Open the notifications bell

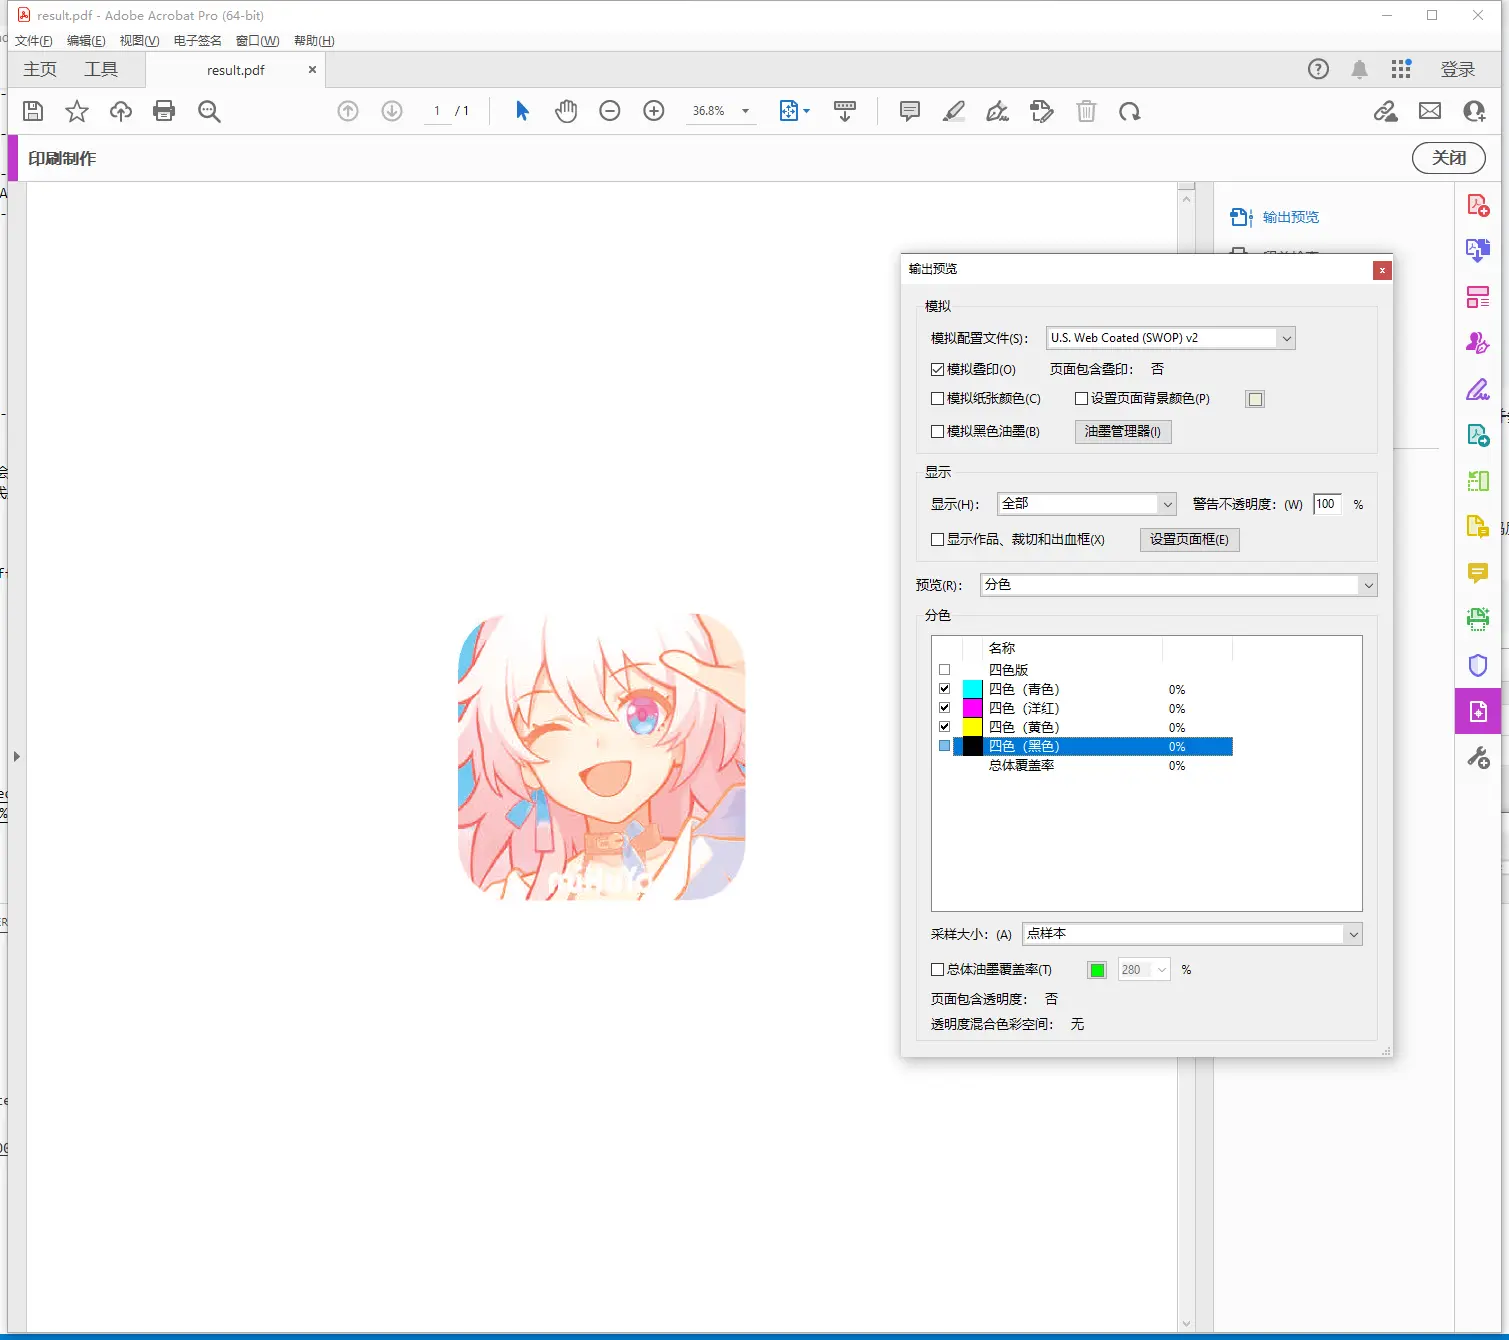point(1359,69)
